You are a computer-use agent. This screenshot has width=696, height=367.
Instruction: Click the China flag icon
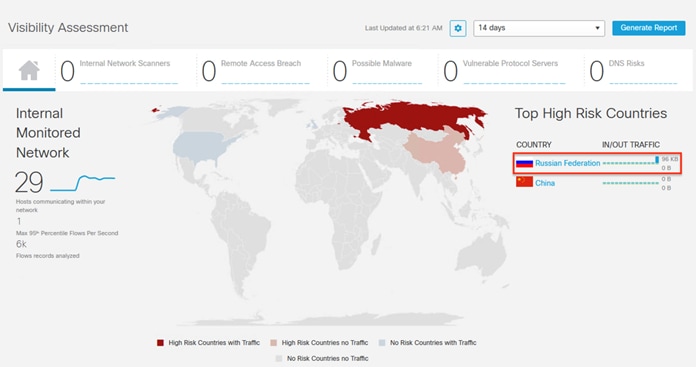[x=524, y=182]
